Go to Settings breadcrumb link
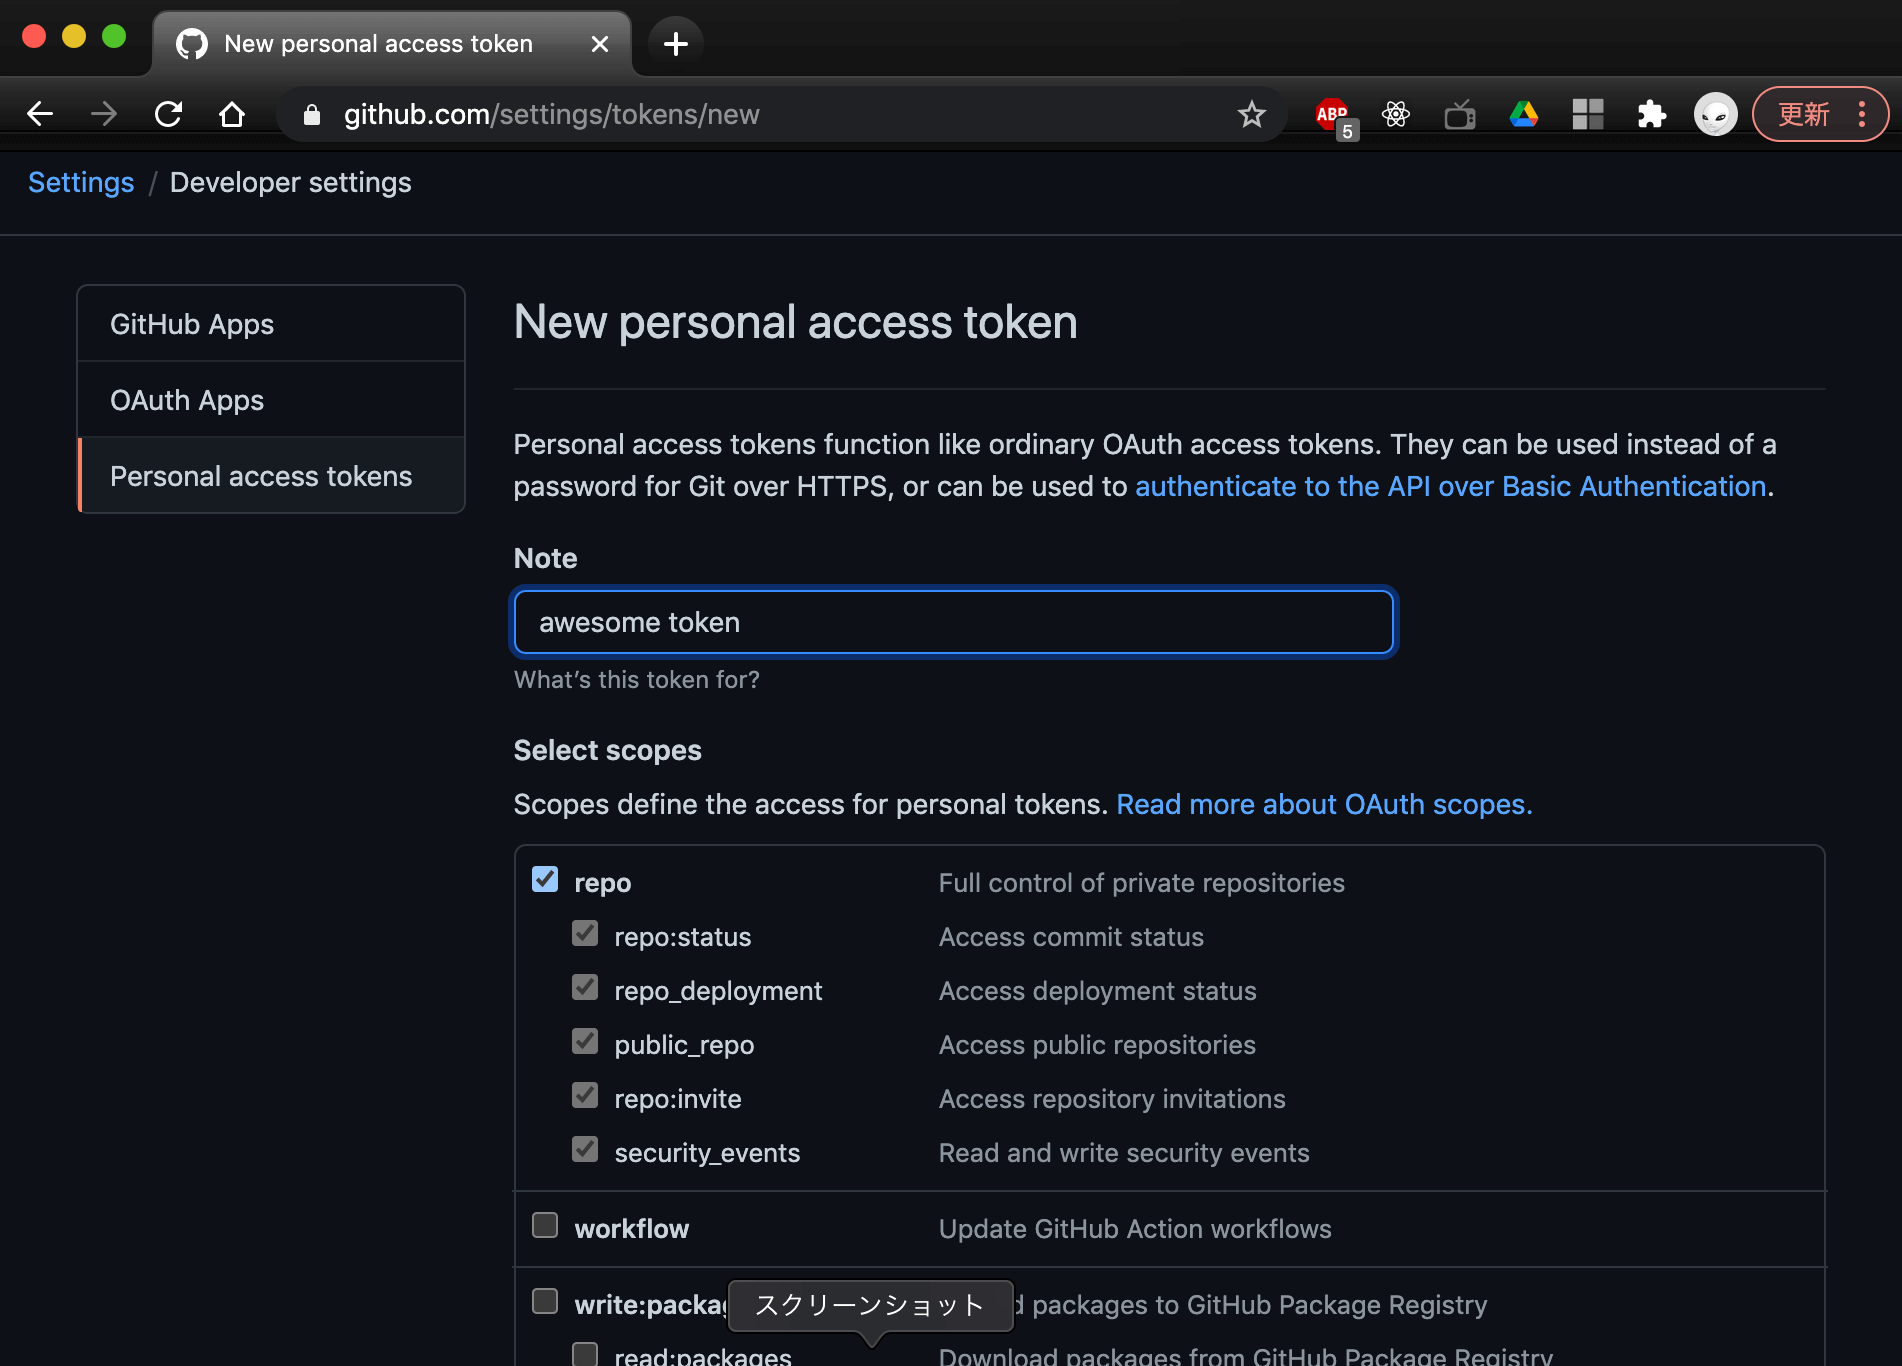Image resolution: width=1902 pixels, height=1366 pixels. tap(81, 183)
